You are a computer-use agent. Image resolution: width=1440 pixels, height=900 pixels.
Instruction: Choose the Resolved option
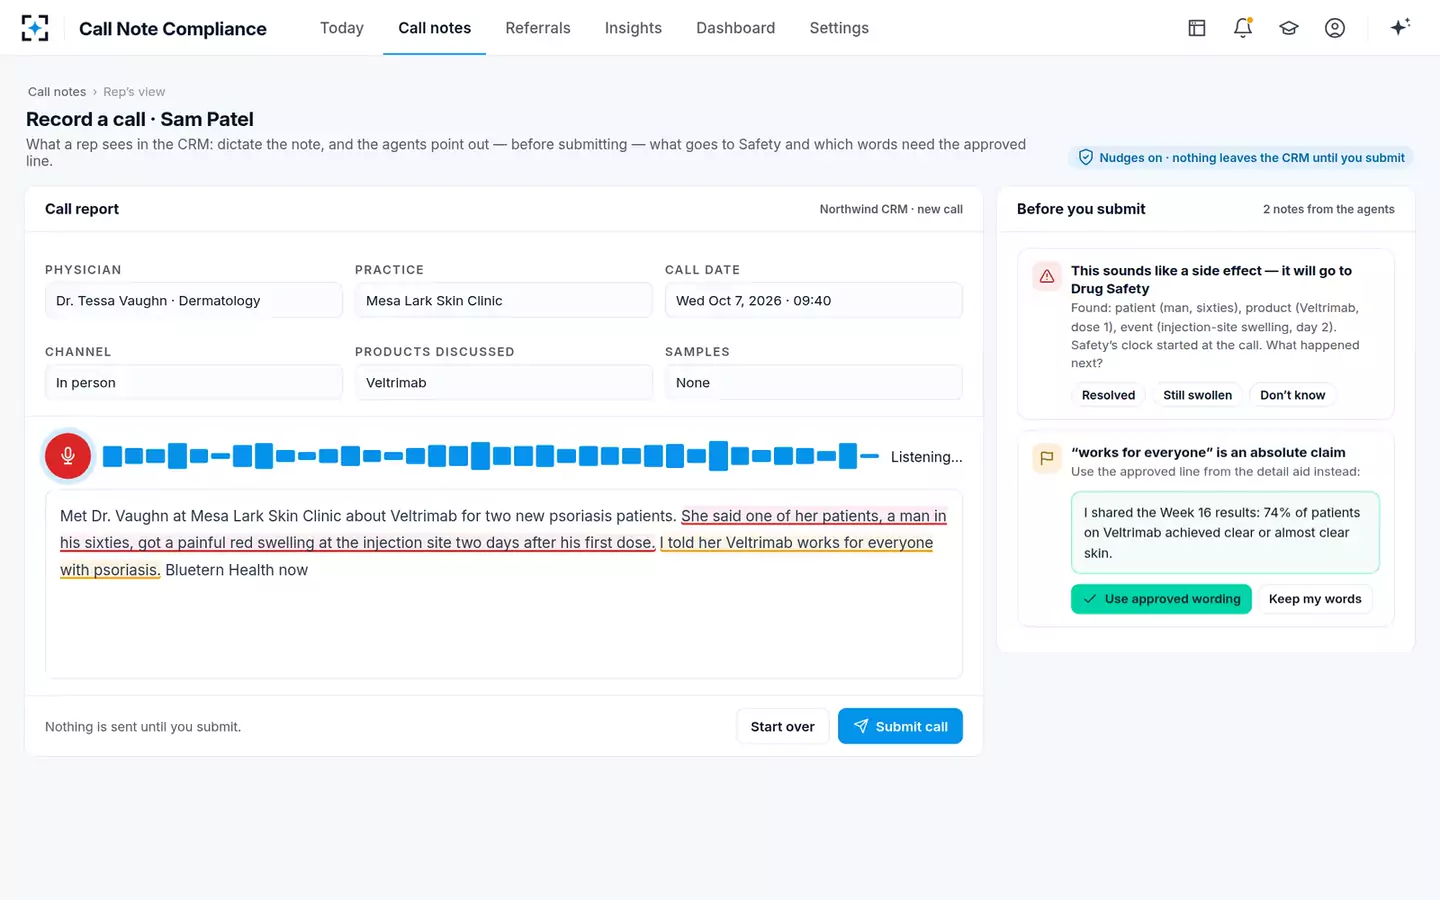pyautogui.click(x=1108, y=395)
